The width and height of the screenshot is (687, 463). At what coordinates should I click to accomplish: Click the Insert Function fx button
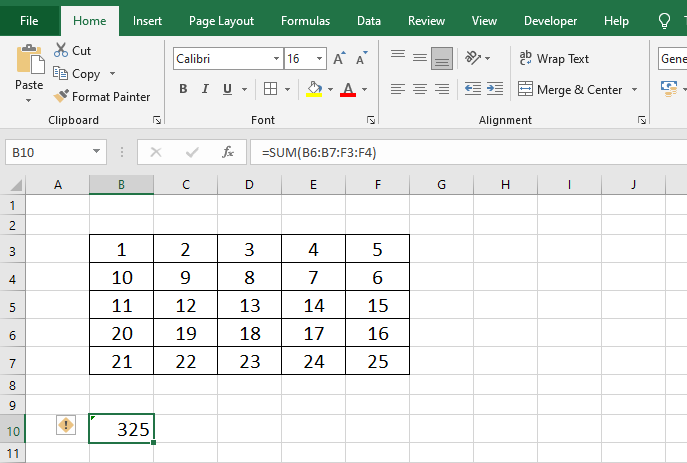pyautogui.click(x=228, y=152)
